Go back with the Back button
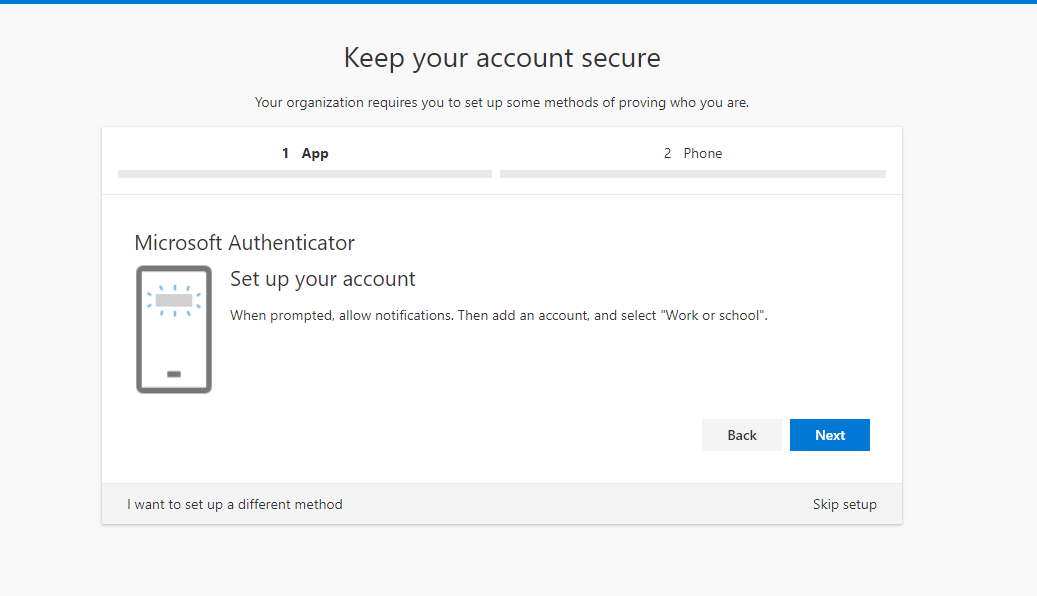This screenshot has height=596, width=1037. (741, 435)
